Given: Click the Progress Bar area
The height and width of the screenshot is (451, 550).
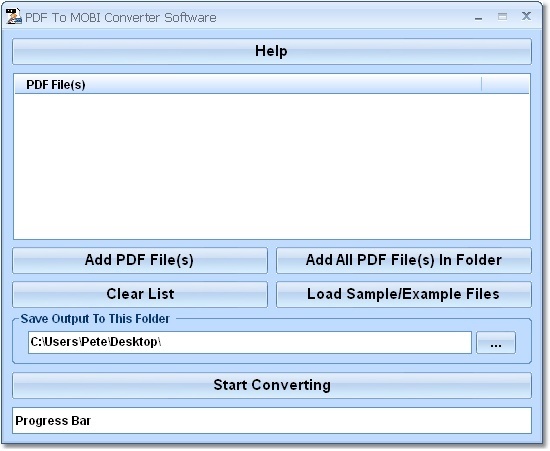Looking at the screenshot, I should [272, 420].
